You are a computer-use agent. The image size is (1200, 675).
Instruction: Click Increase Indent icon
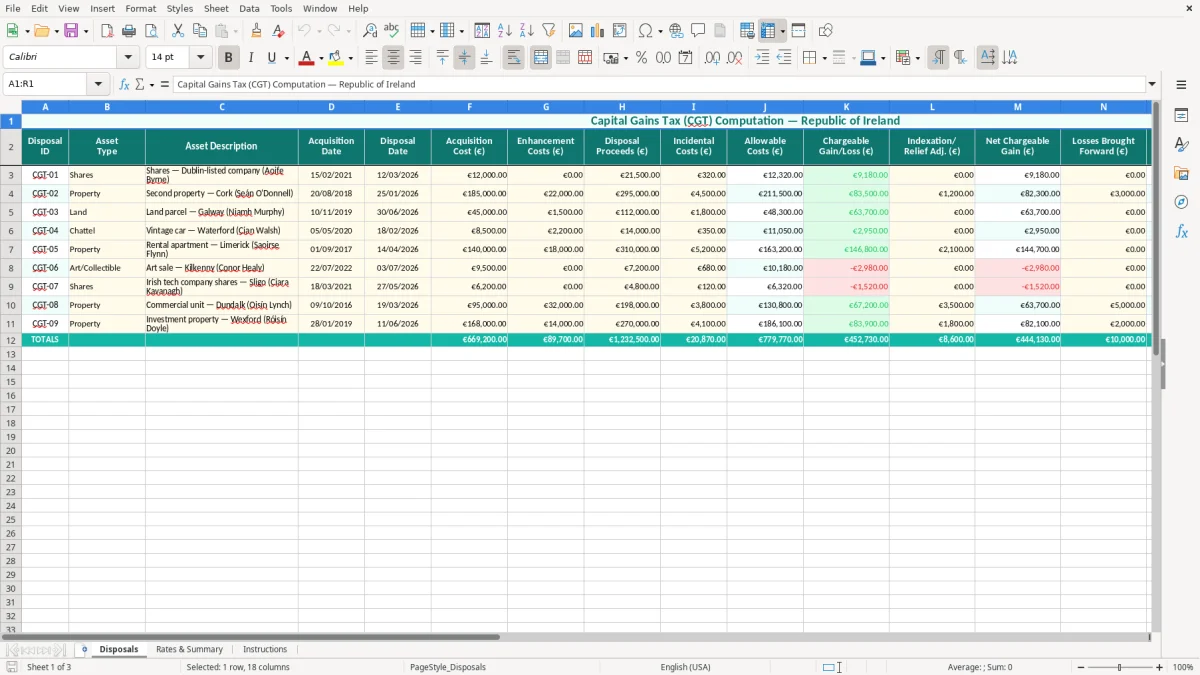tap(762, 58)
